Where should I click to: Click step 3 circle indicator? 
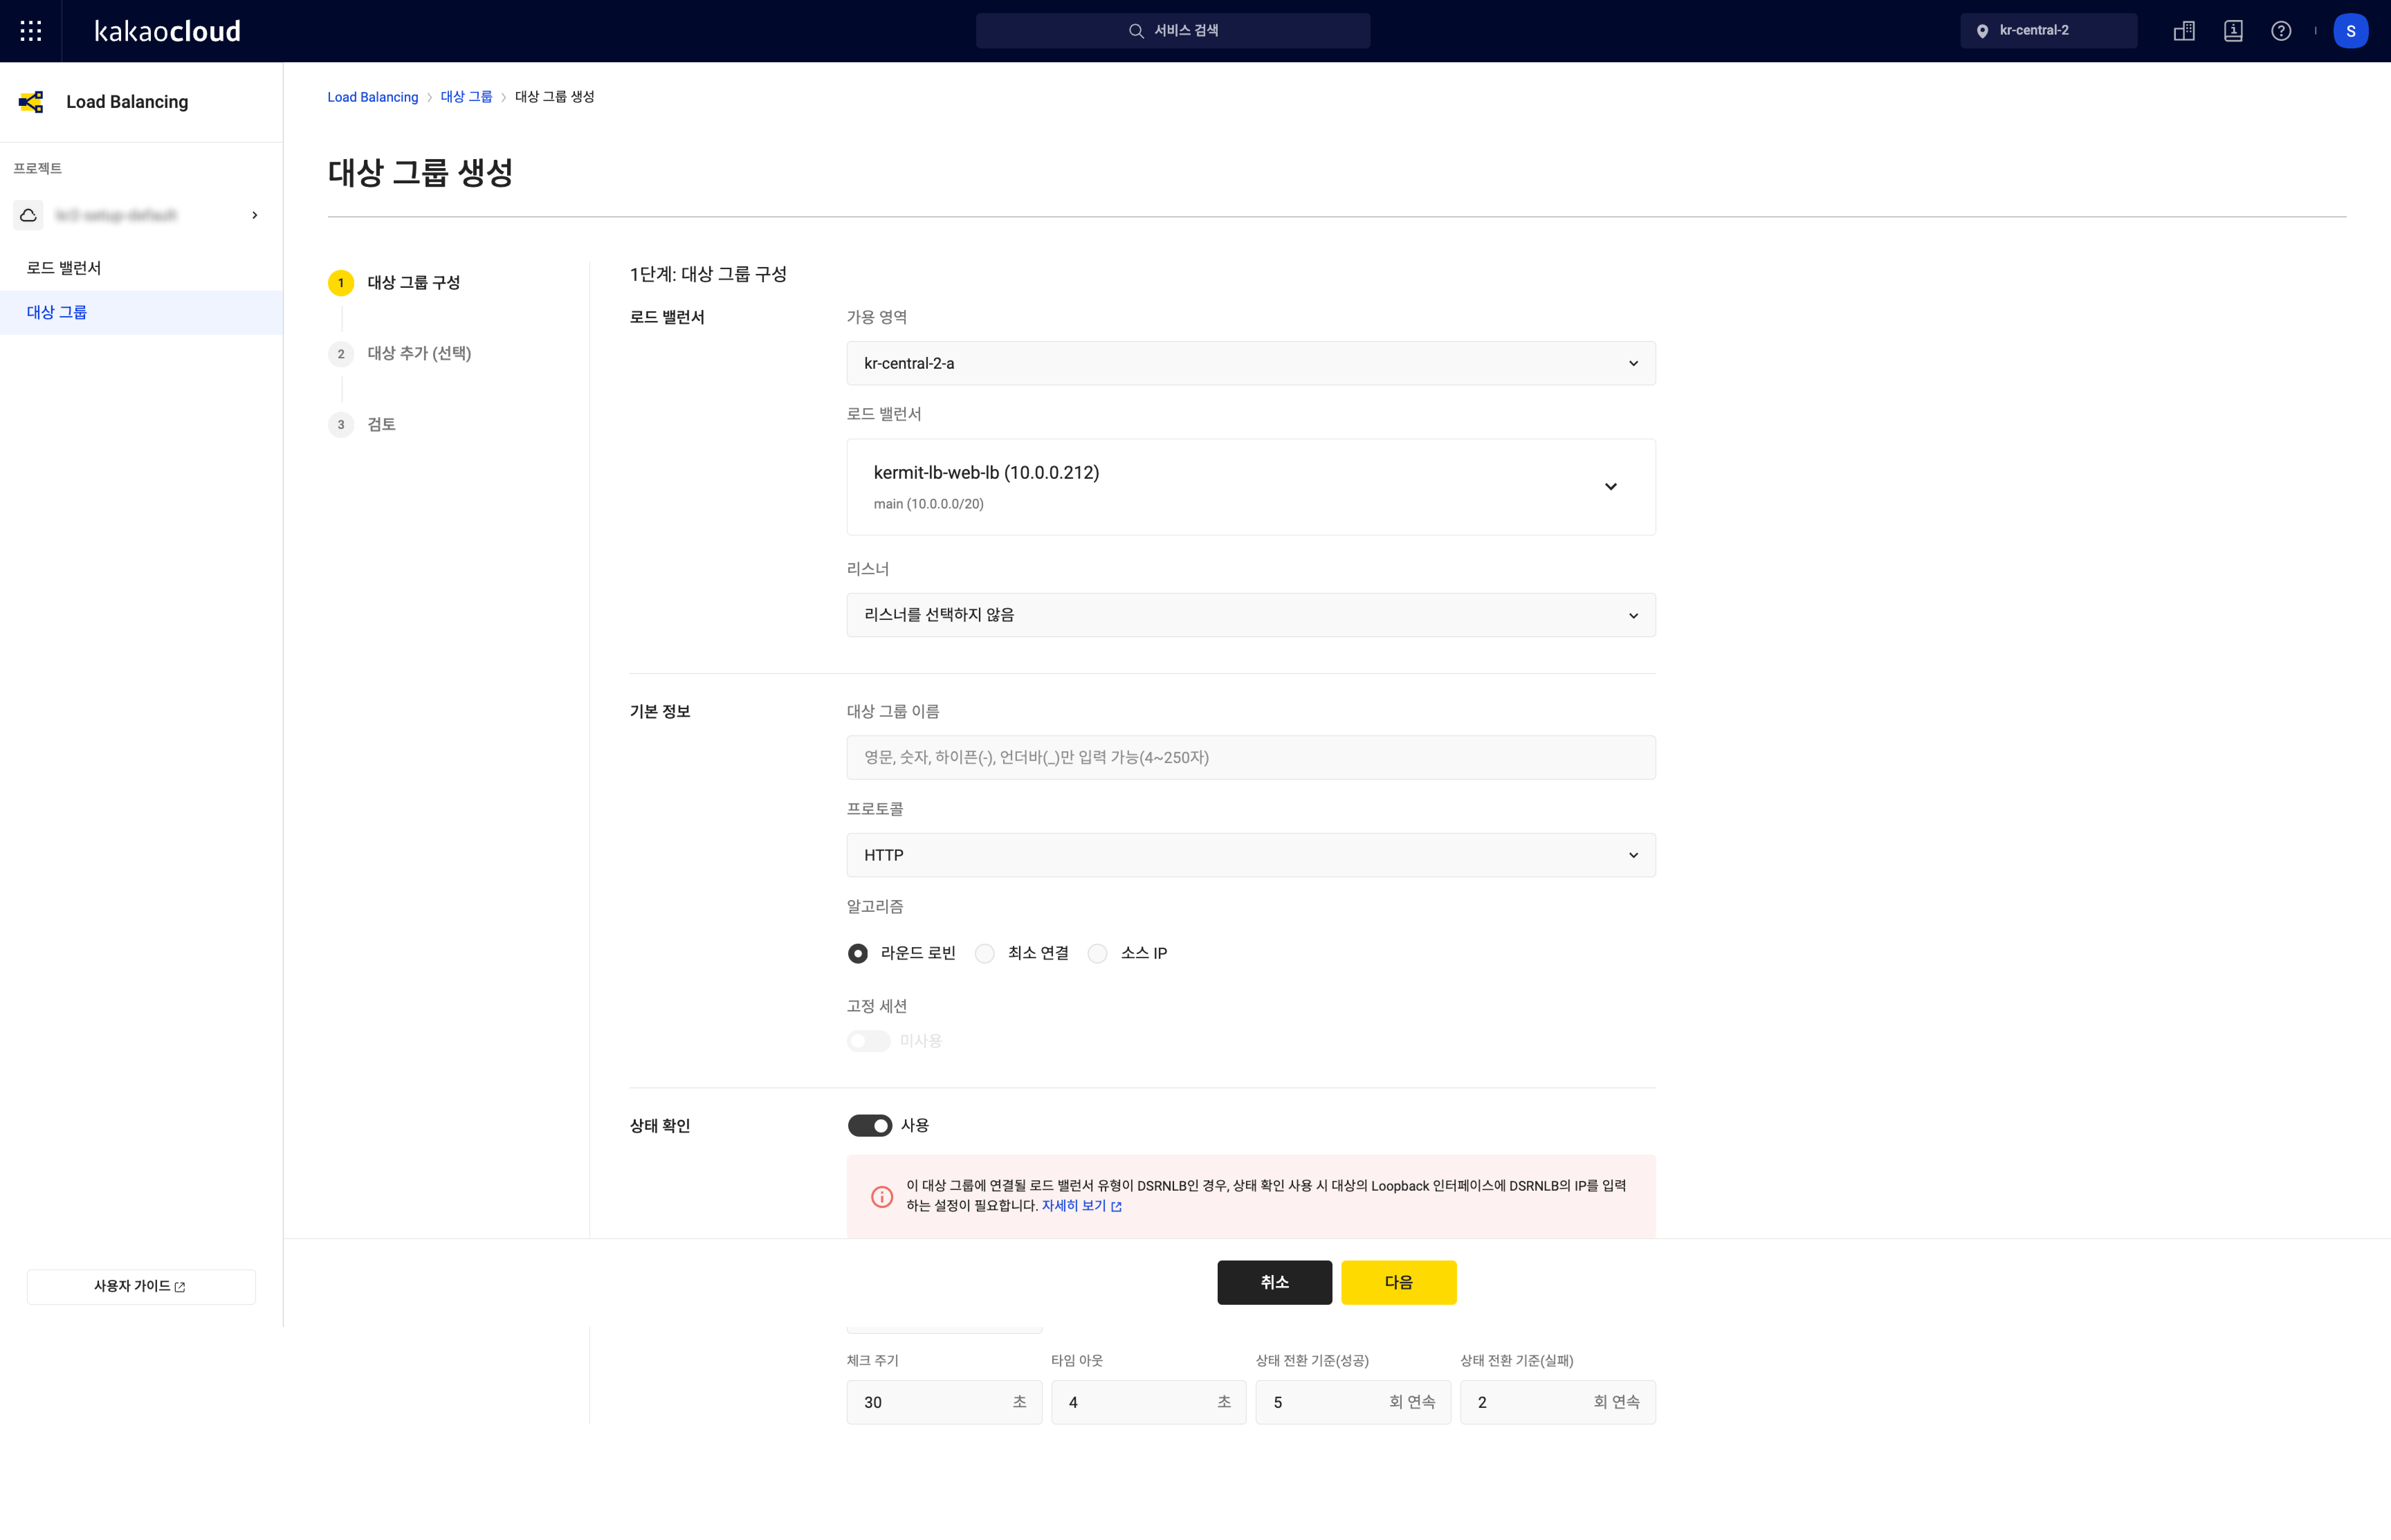coord(341,425)
